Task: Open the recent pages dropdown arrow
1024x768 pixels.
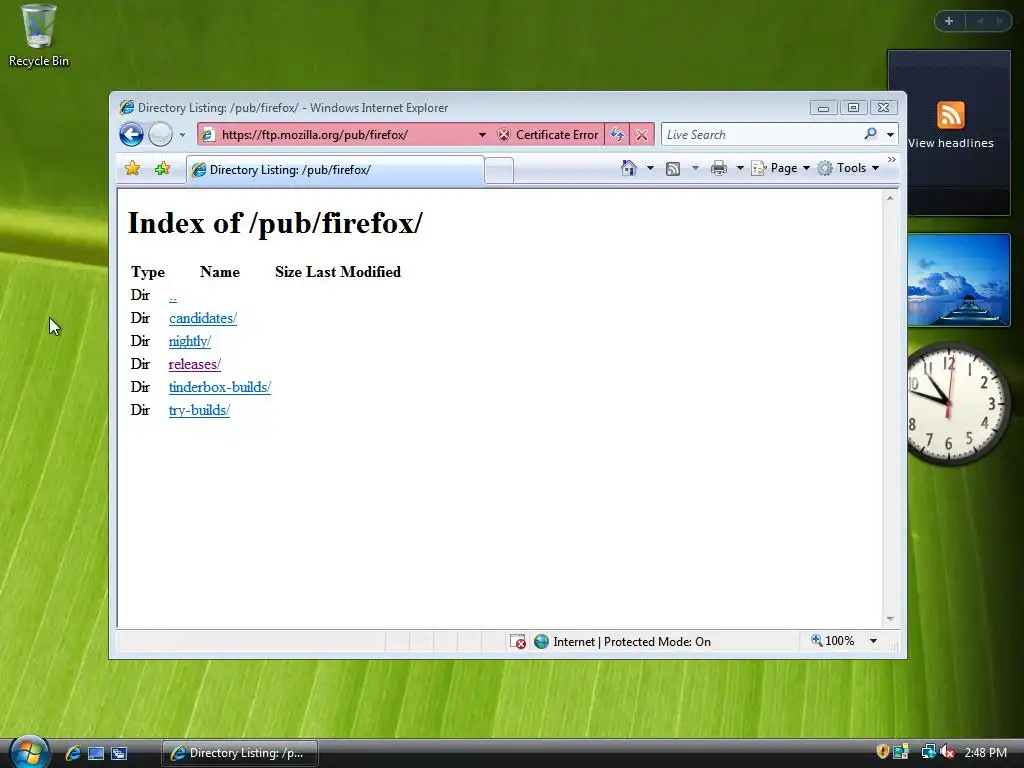Action: tap(182, 135)
